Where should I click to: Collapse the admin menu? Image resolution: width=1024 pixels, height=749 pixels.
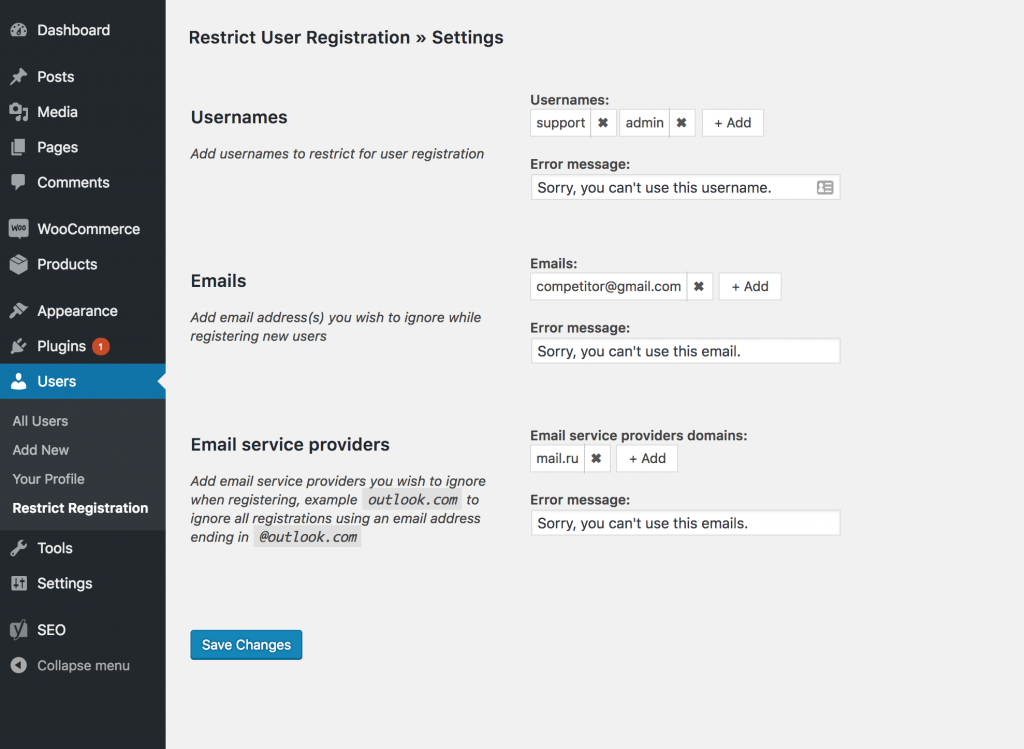(x=71, y=665)
